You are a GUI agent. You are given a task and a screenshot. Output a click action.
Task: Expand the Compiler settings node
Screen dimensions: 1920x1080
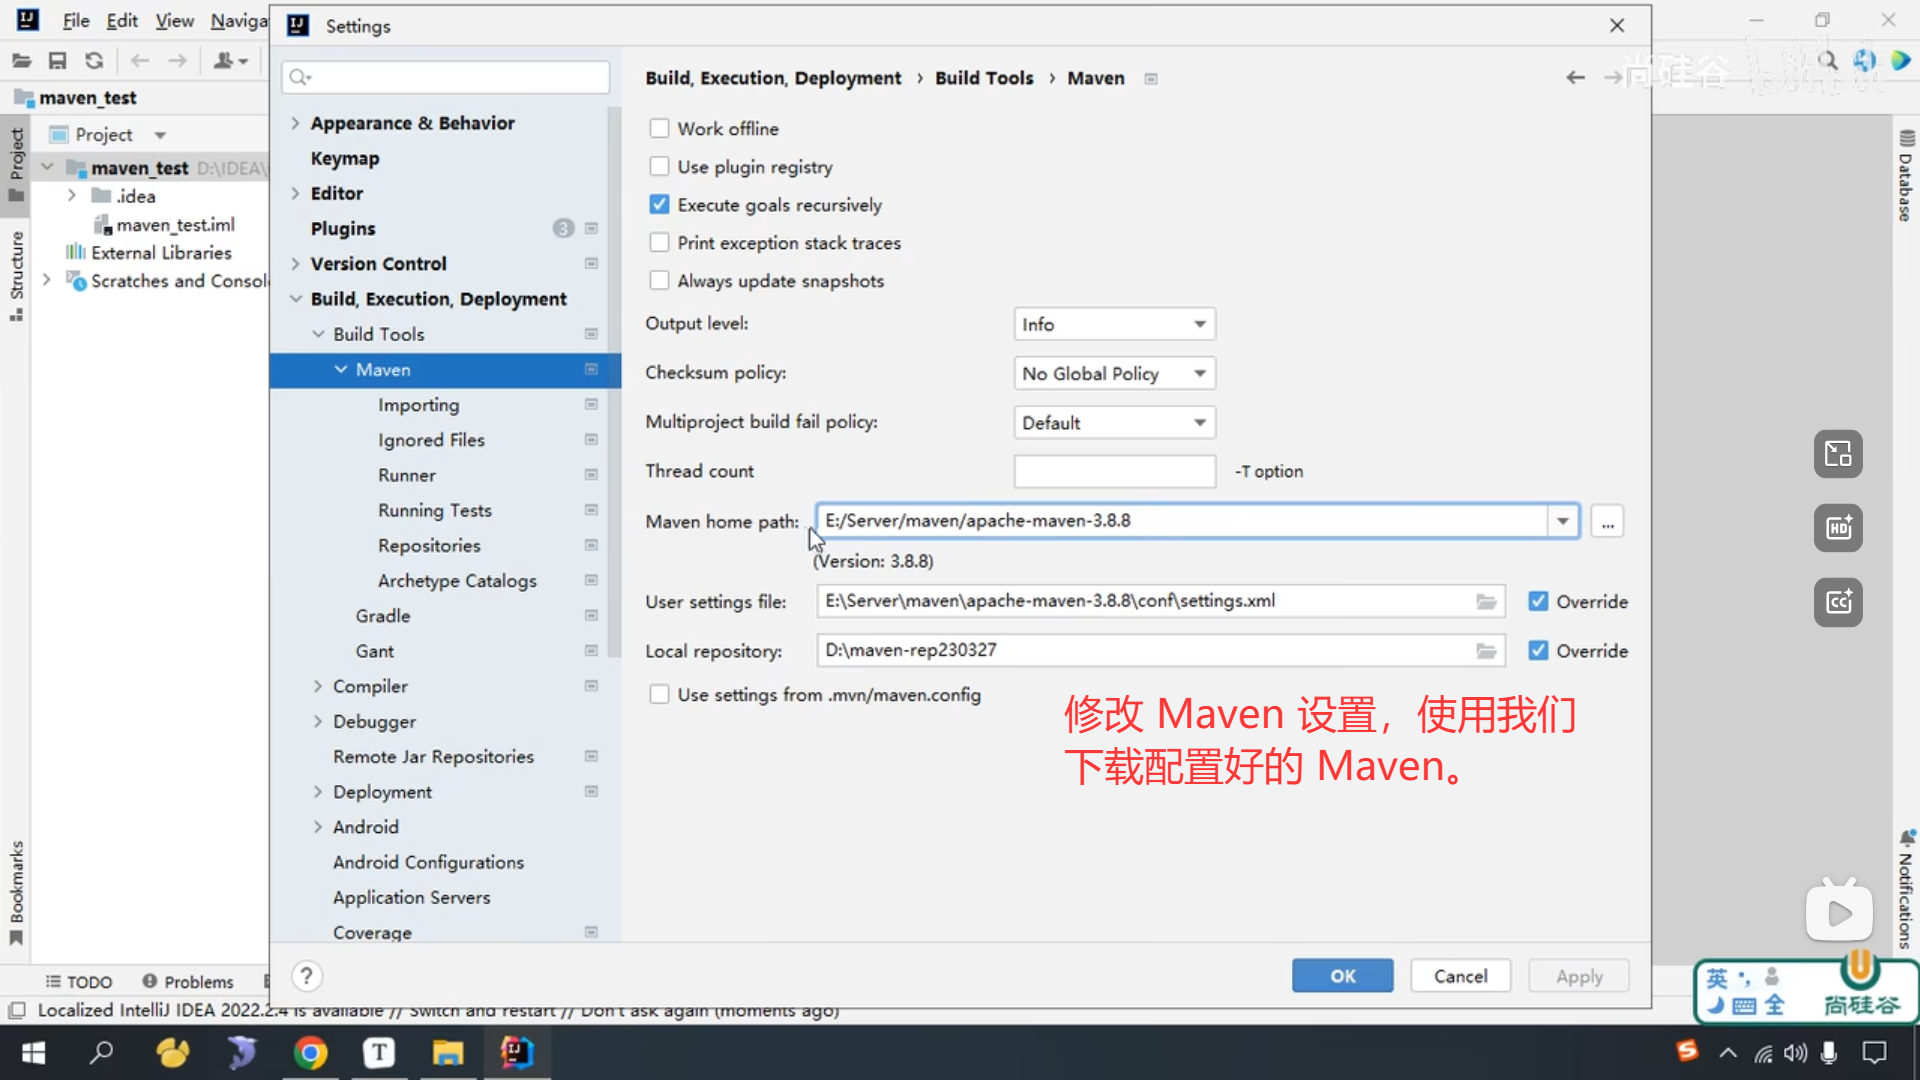318,686
